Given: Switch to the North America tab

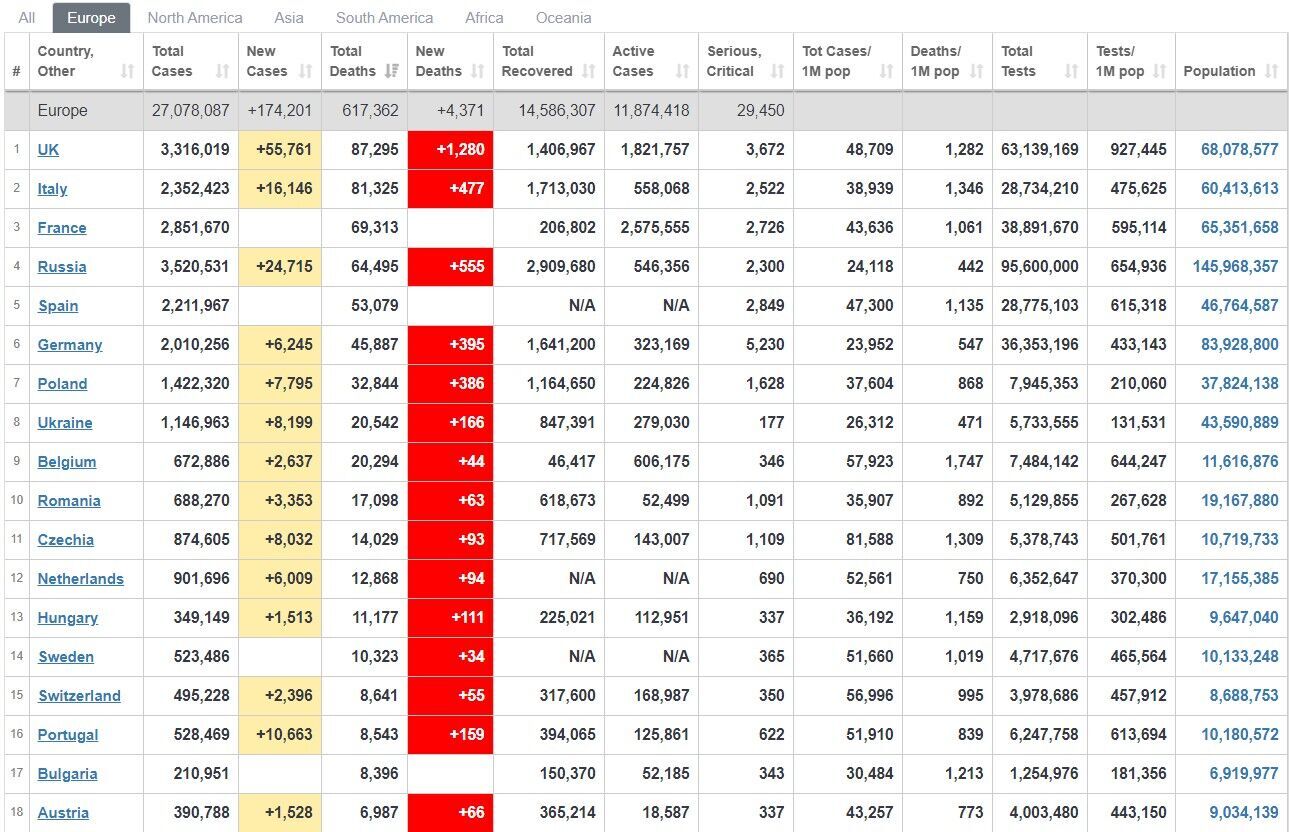Looking at the screenshot, I should [x=195, y=18].
